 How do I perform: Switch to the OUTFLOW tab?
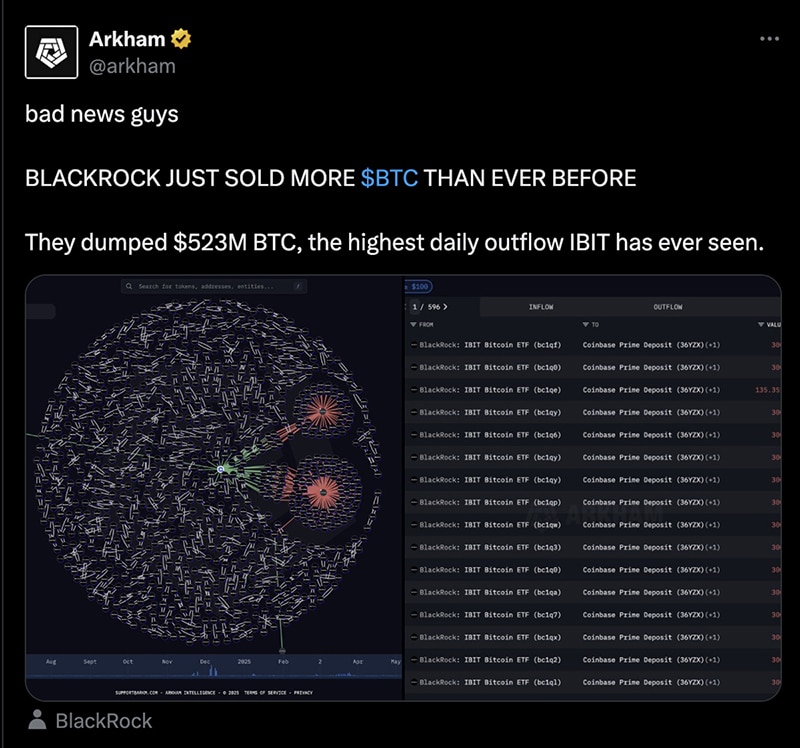pyautogui.click(x=671, y=307)
